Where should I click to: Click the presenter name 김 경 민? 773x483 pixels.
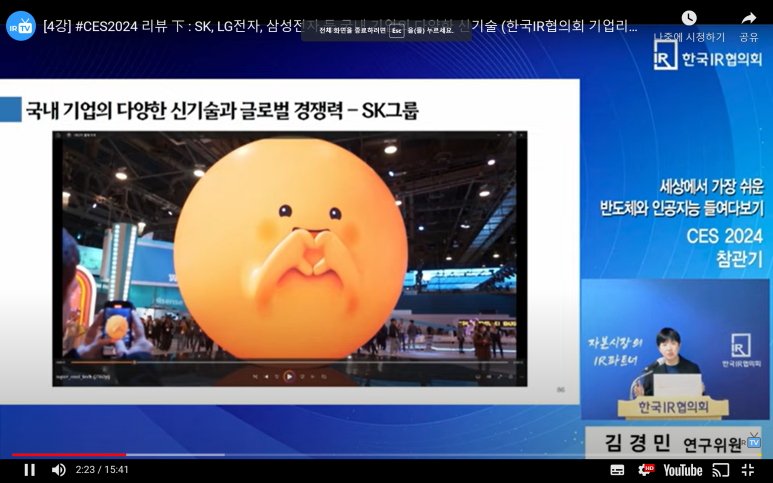tap(637, 443)
